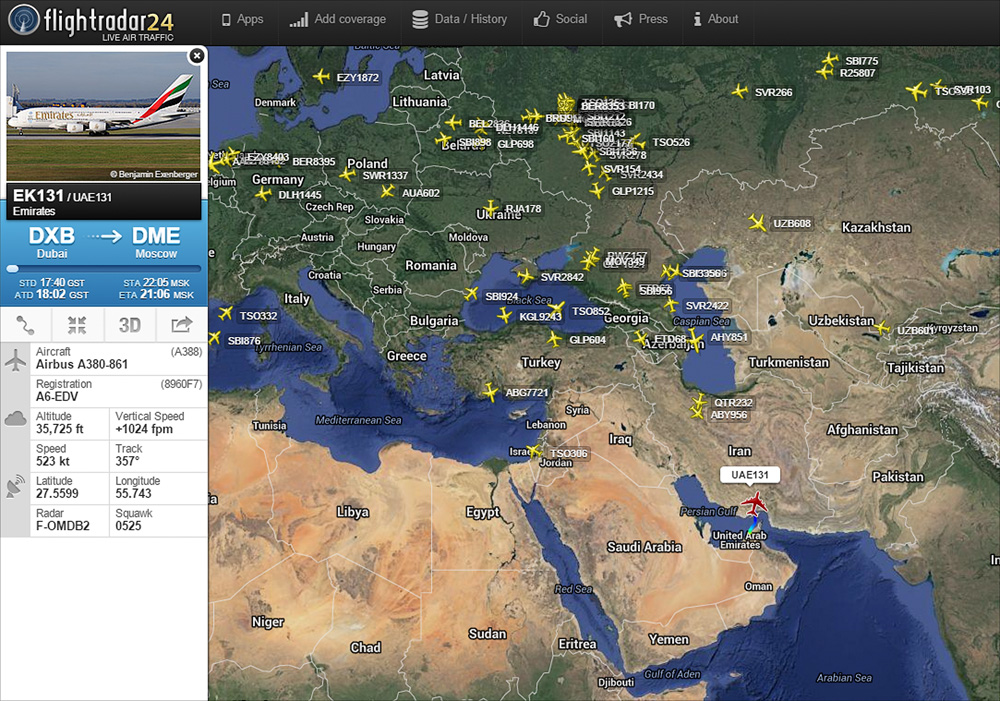Select aircraft SVR2422 near Caspian Sea
The image size is (1000, 701).
(671, 304)
